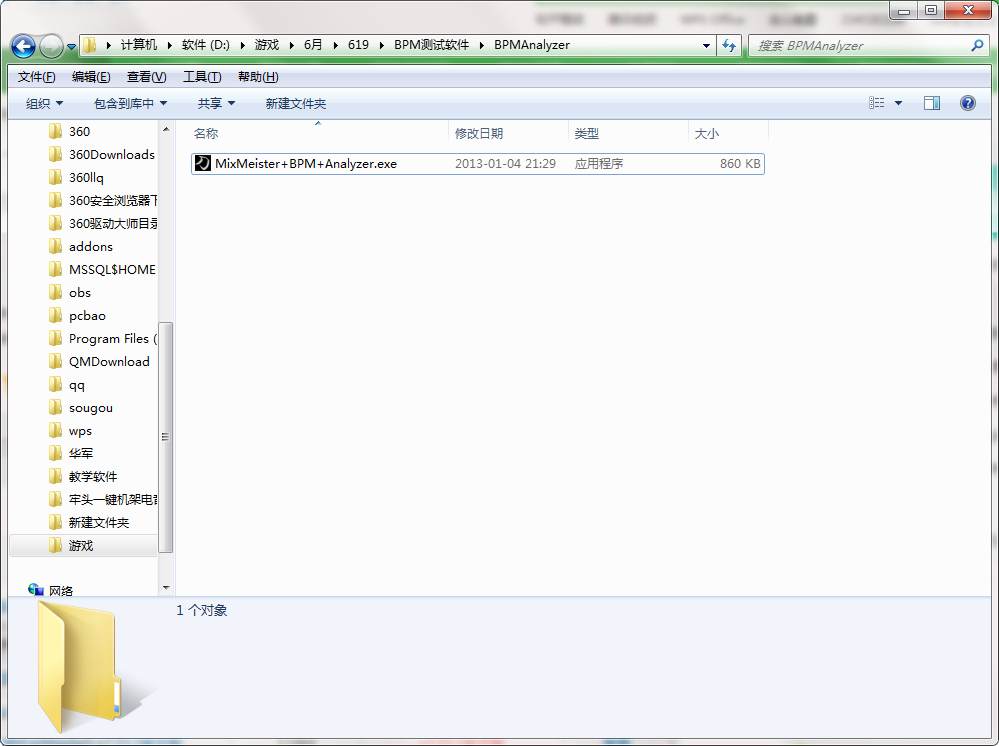The image size is (999, 746).
Task: Select the qq folder
Action: pyautogui.click(x=76, y=385)
